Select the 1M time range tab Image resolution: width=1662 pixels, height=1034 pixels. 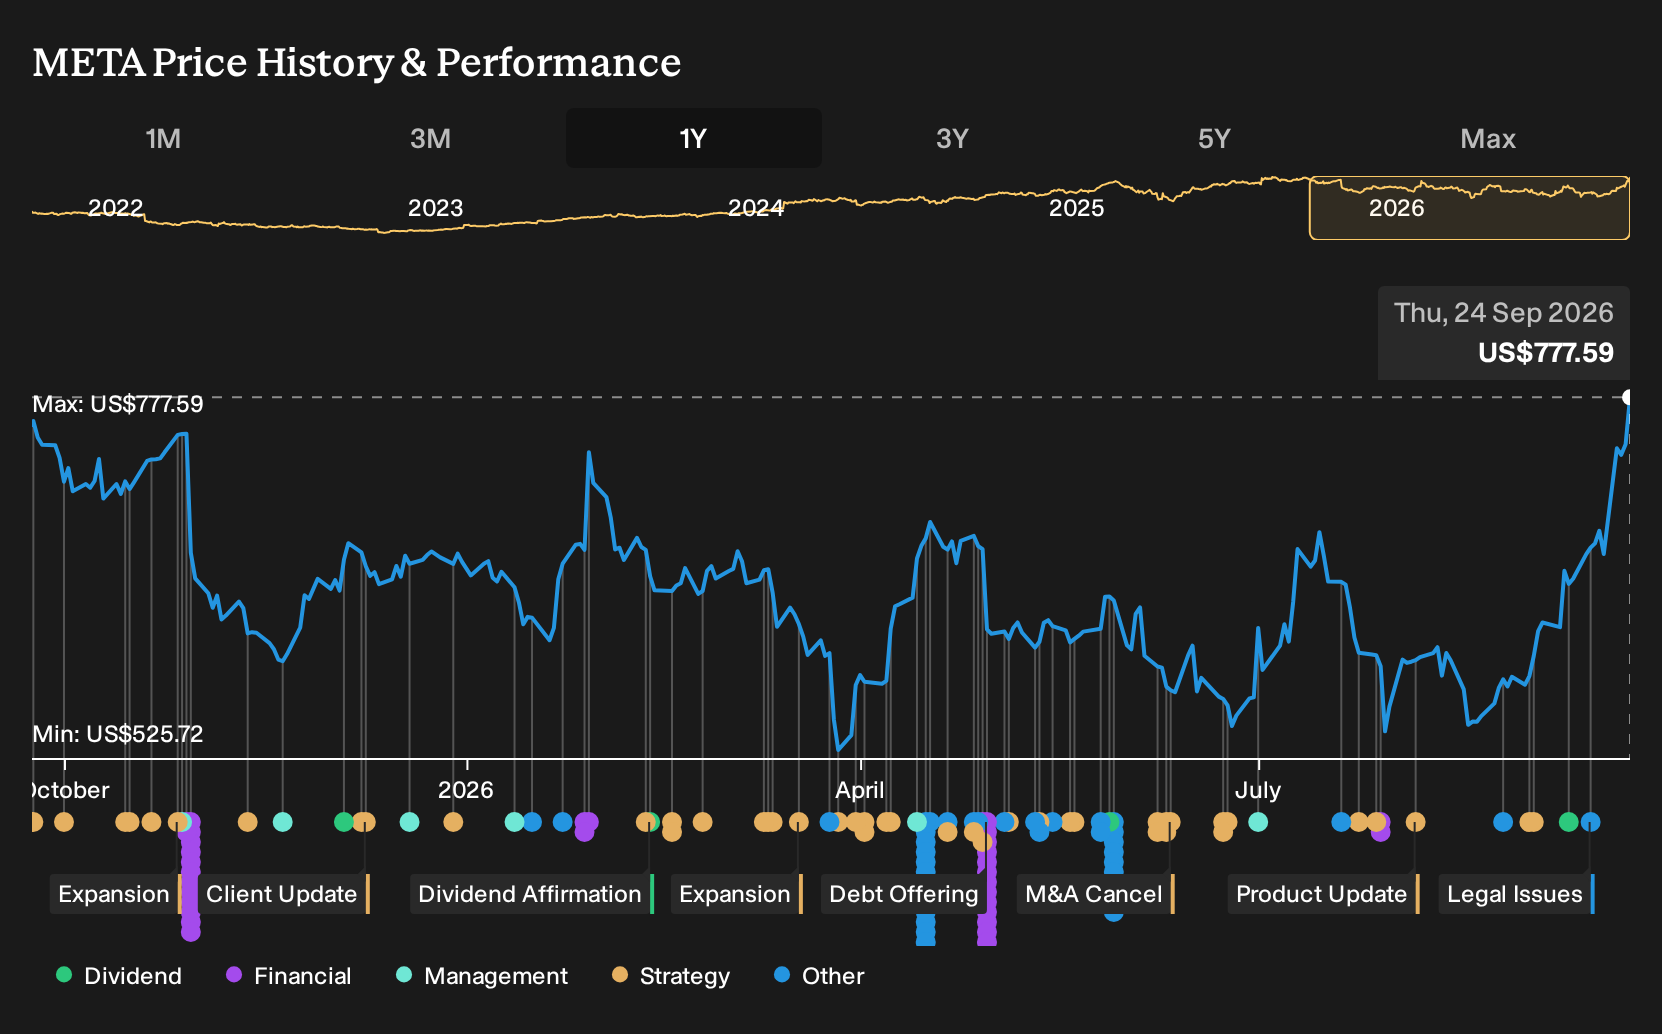coord(163,138)
